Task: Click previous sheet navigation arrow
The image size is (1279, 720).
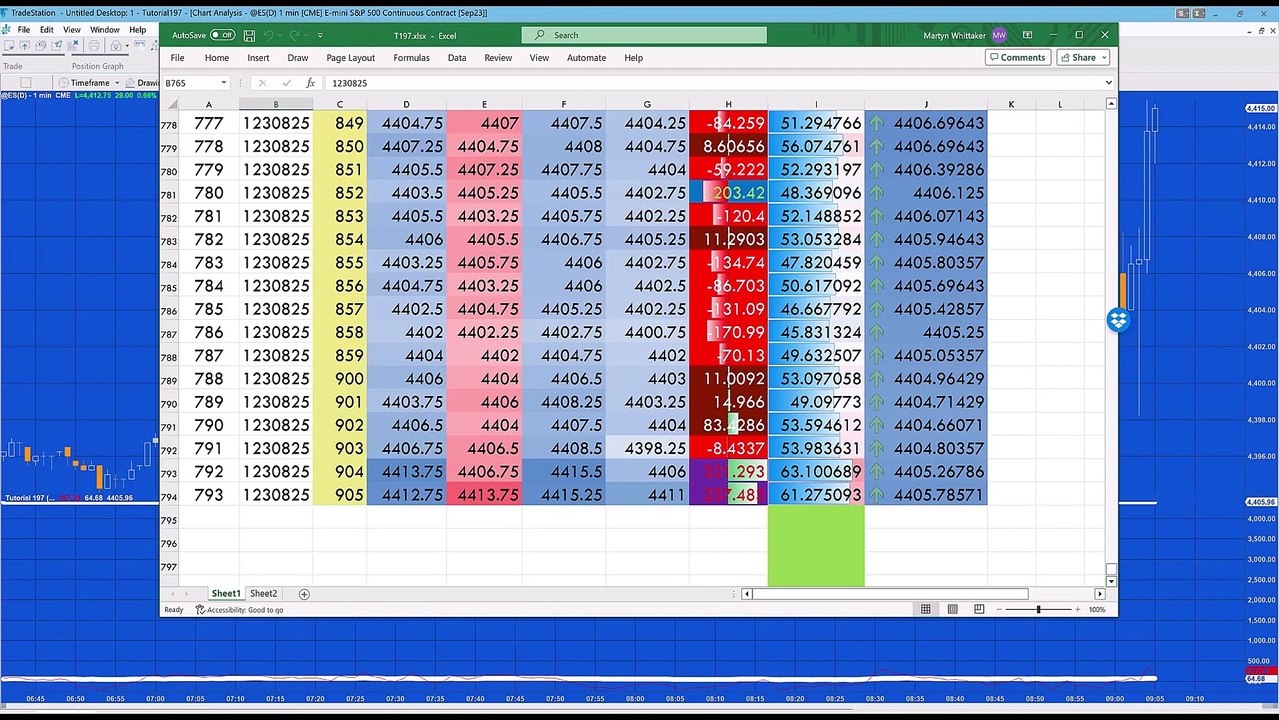Action: pyautogui.click(x=172, y=594)
